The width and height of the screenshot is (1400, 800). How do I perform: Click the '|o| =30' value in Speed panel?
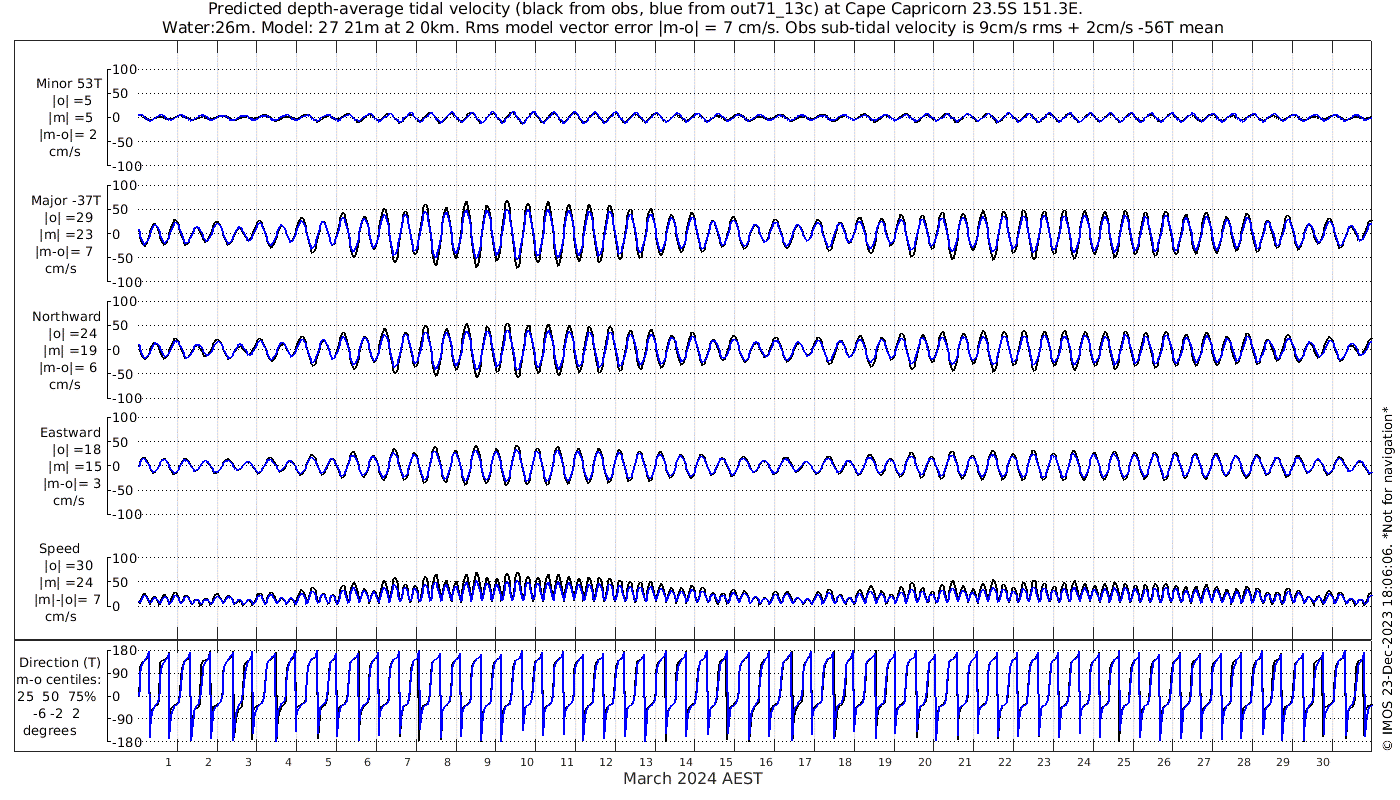(70, 566)
